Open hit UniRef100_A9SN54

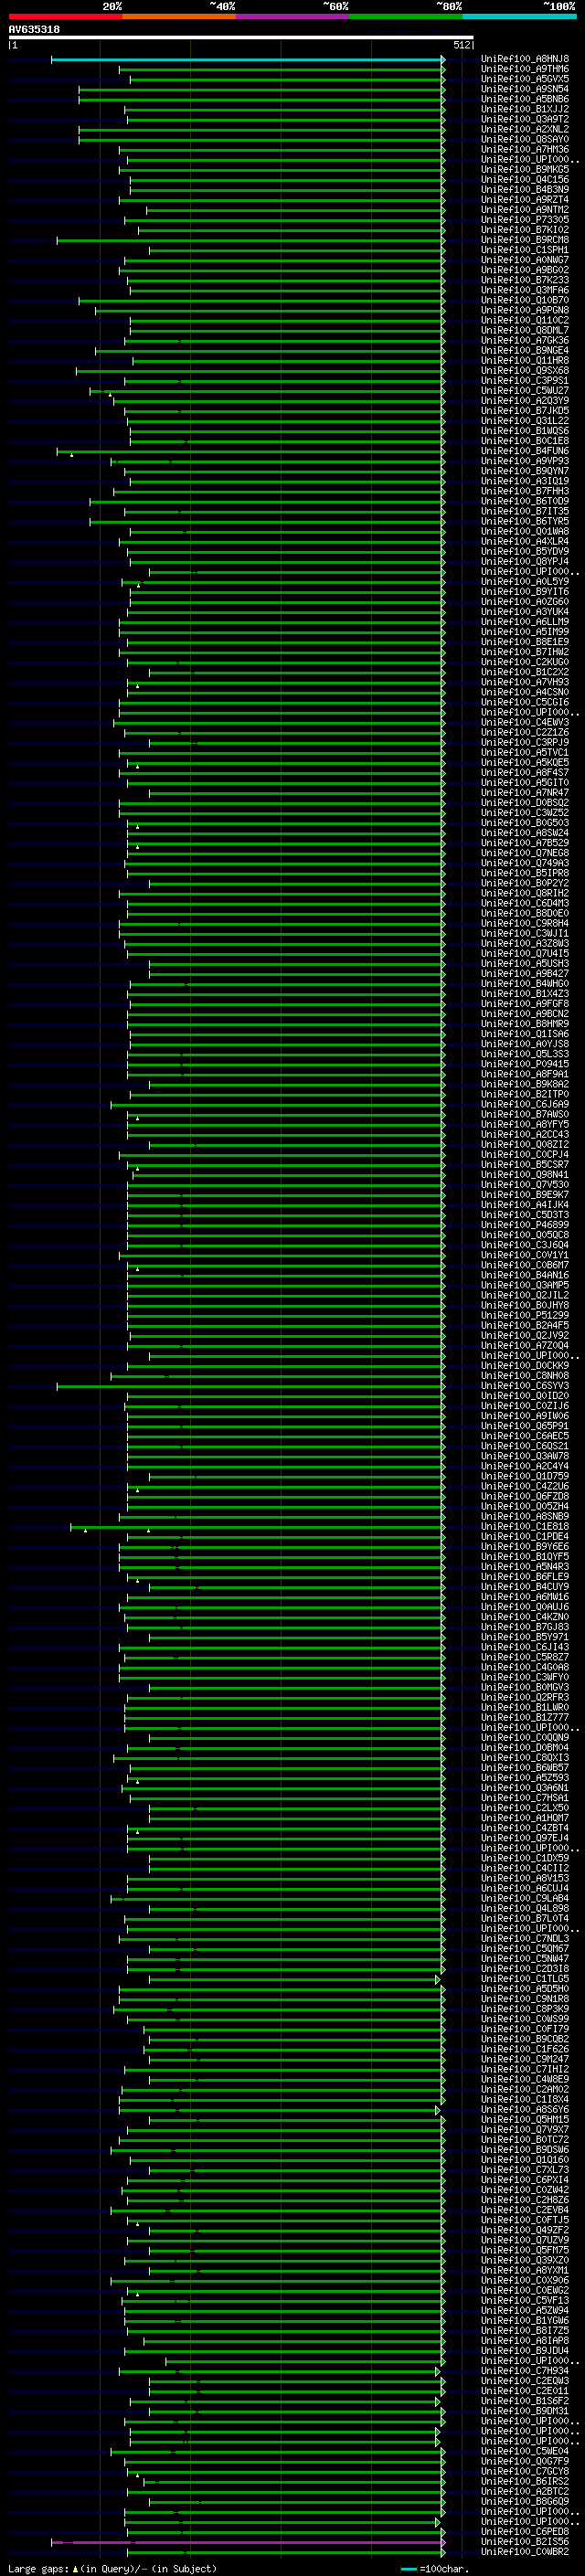coord(525,89)
